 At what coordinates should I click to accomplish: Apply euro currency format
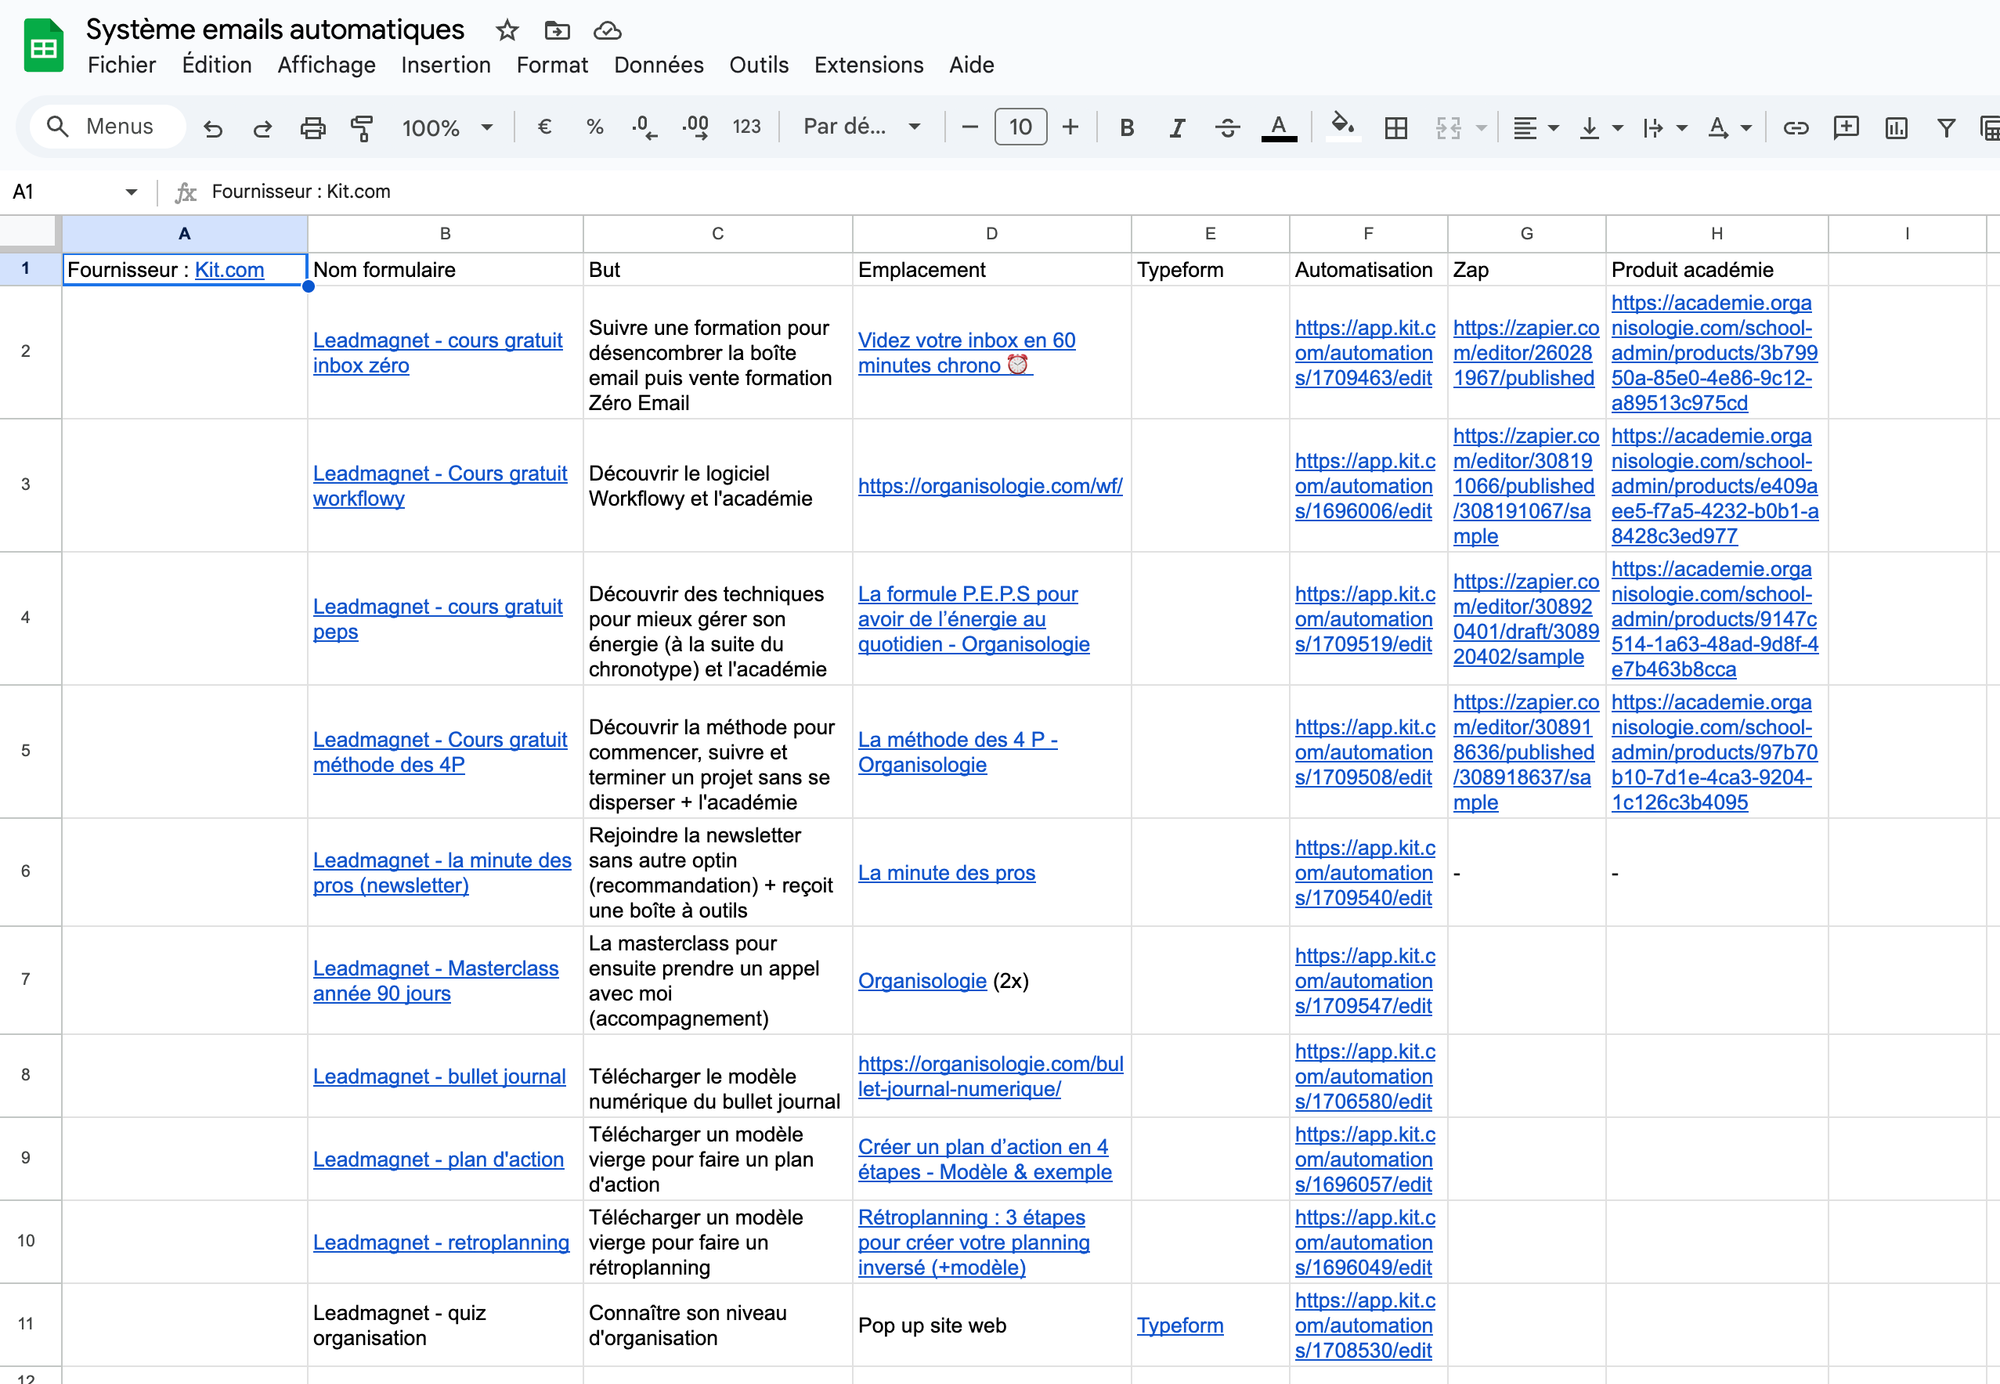click(545, 127)
